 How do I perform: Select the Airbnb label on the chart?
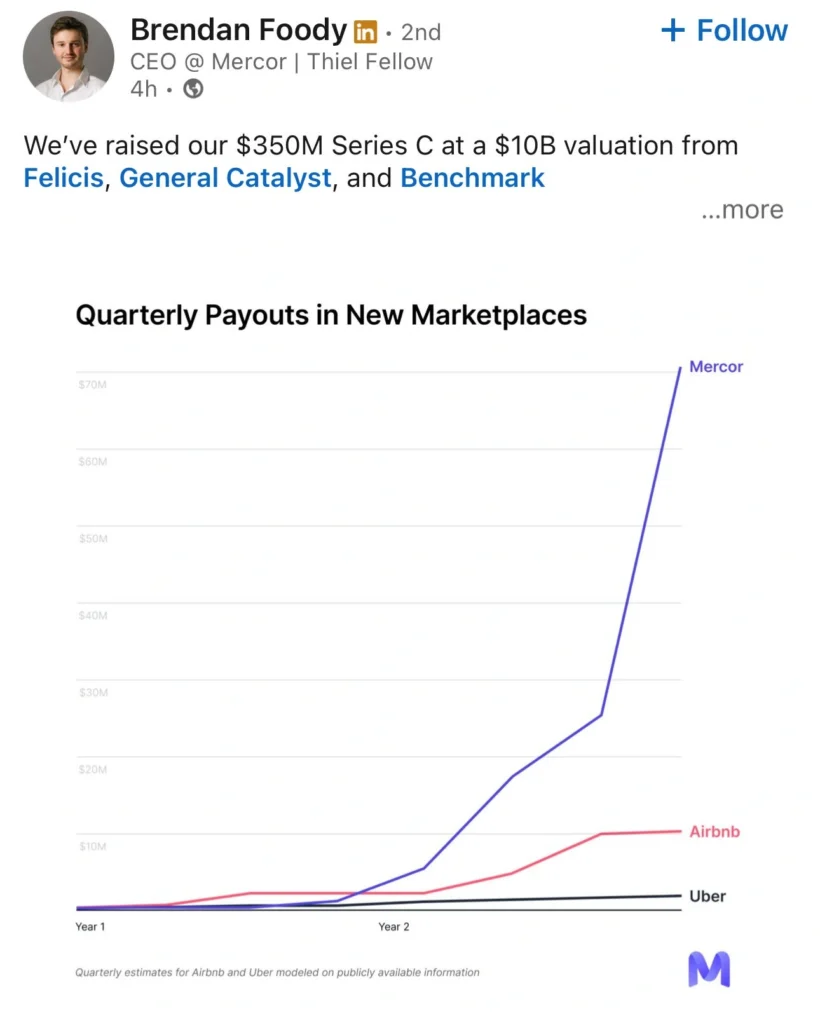[x=713, y=831]
